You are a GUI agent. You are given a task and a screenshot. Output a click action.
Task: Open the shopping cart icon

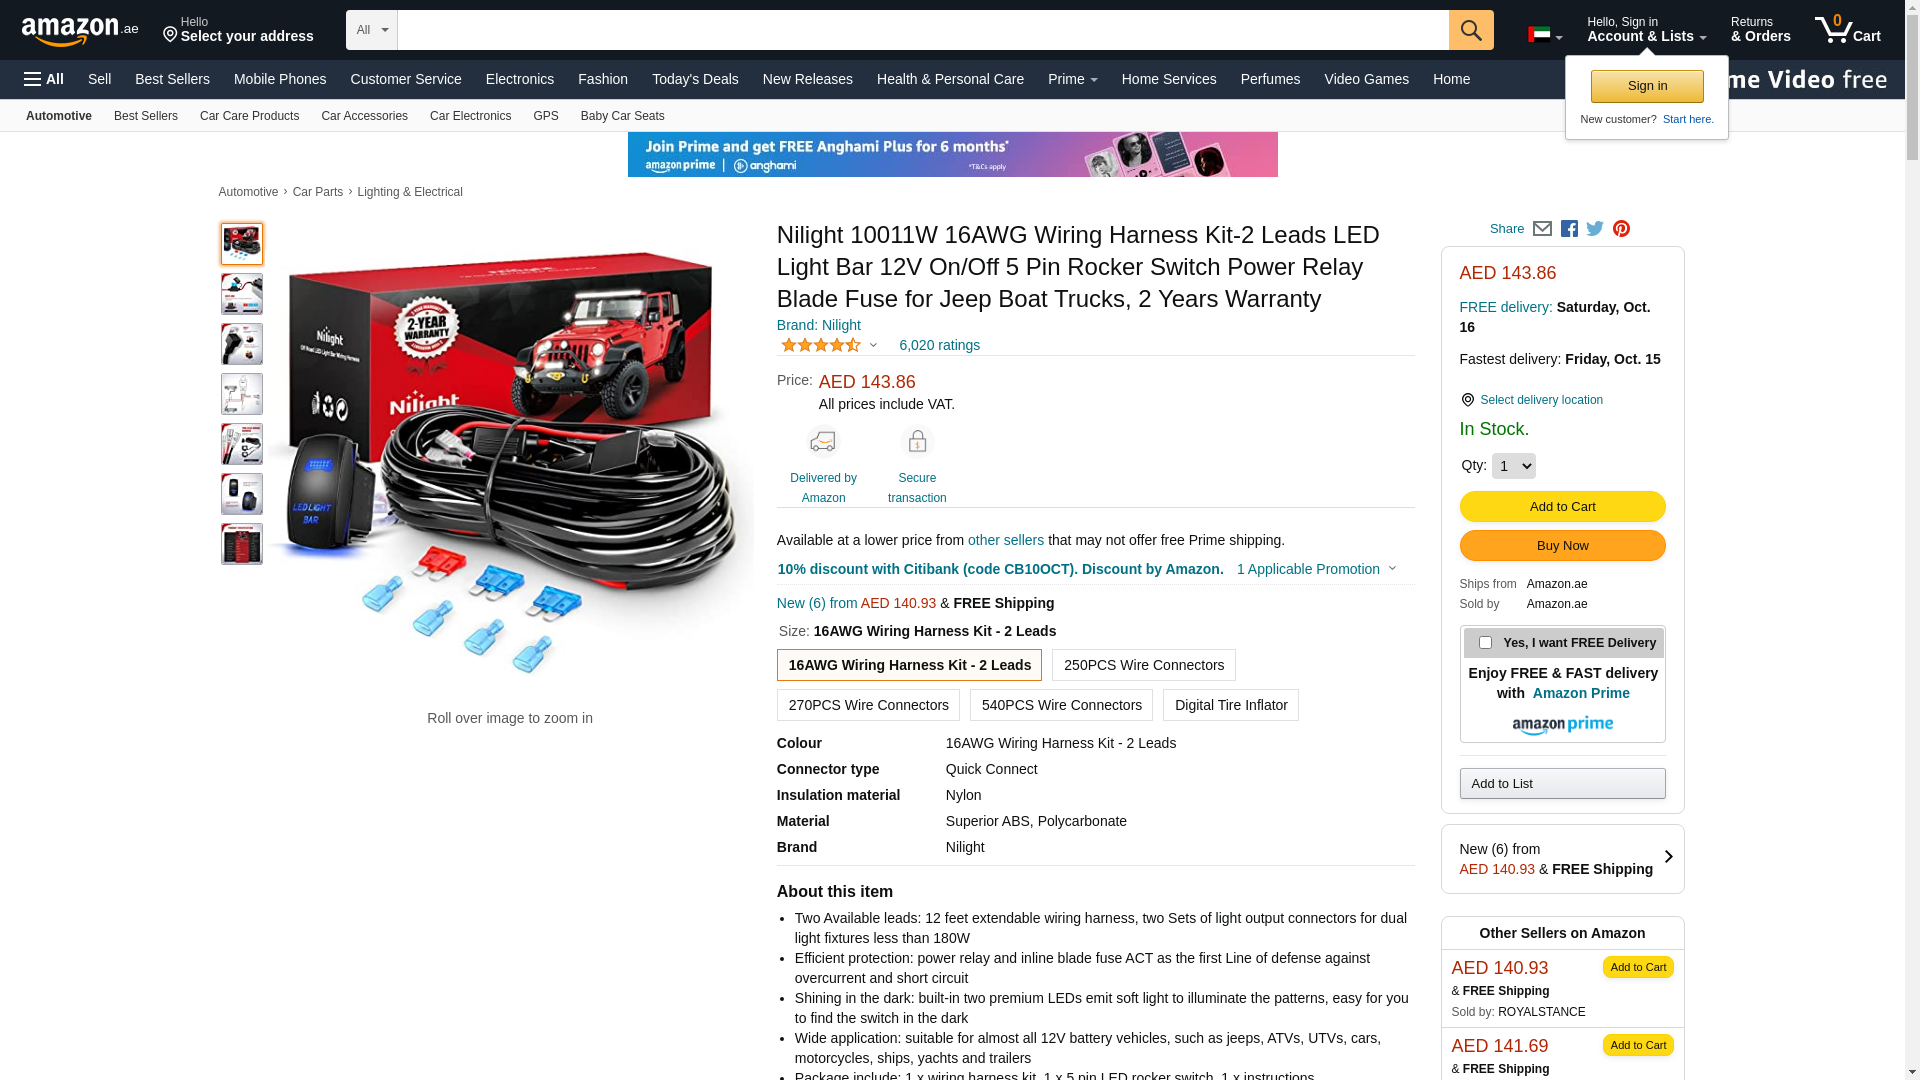1848,29
